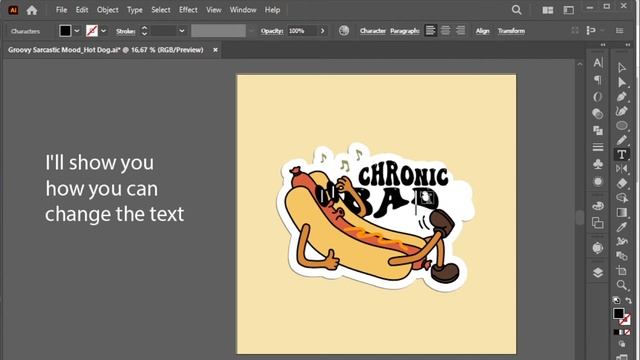640x360 pixels.
Task: Open the Color palette panel icon
Action: pyautogui.click(x=598, y=206)
